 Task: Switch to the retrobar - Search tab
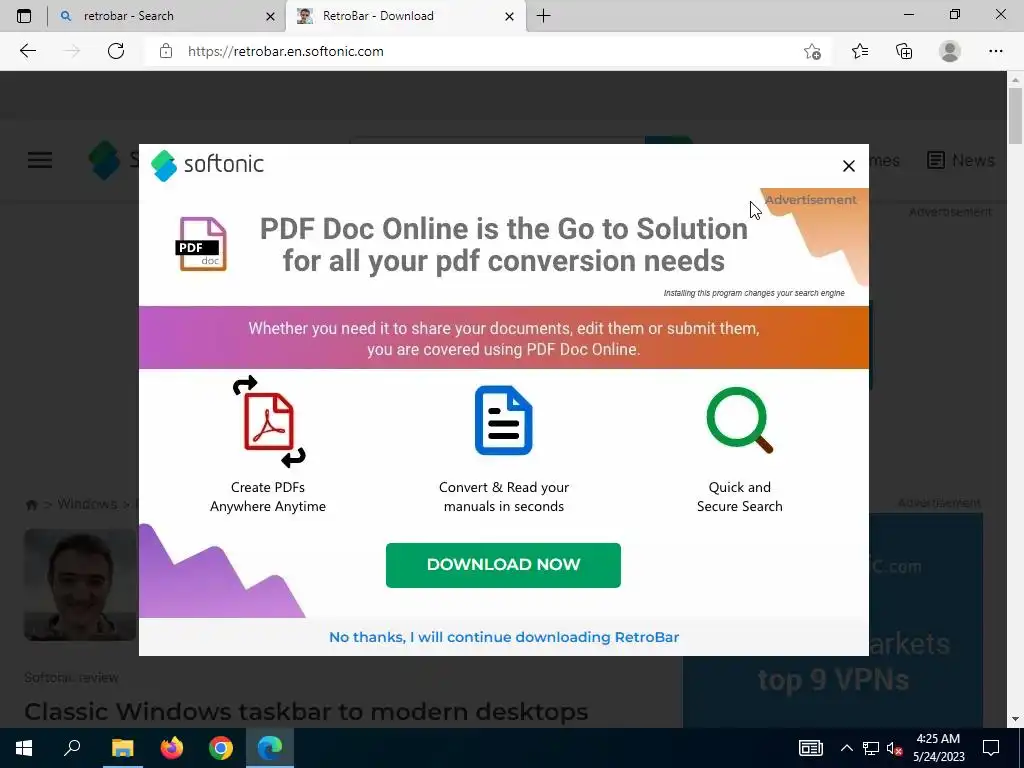pos(166,16)
